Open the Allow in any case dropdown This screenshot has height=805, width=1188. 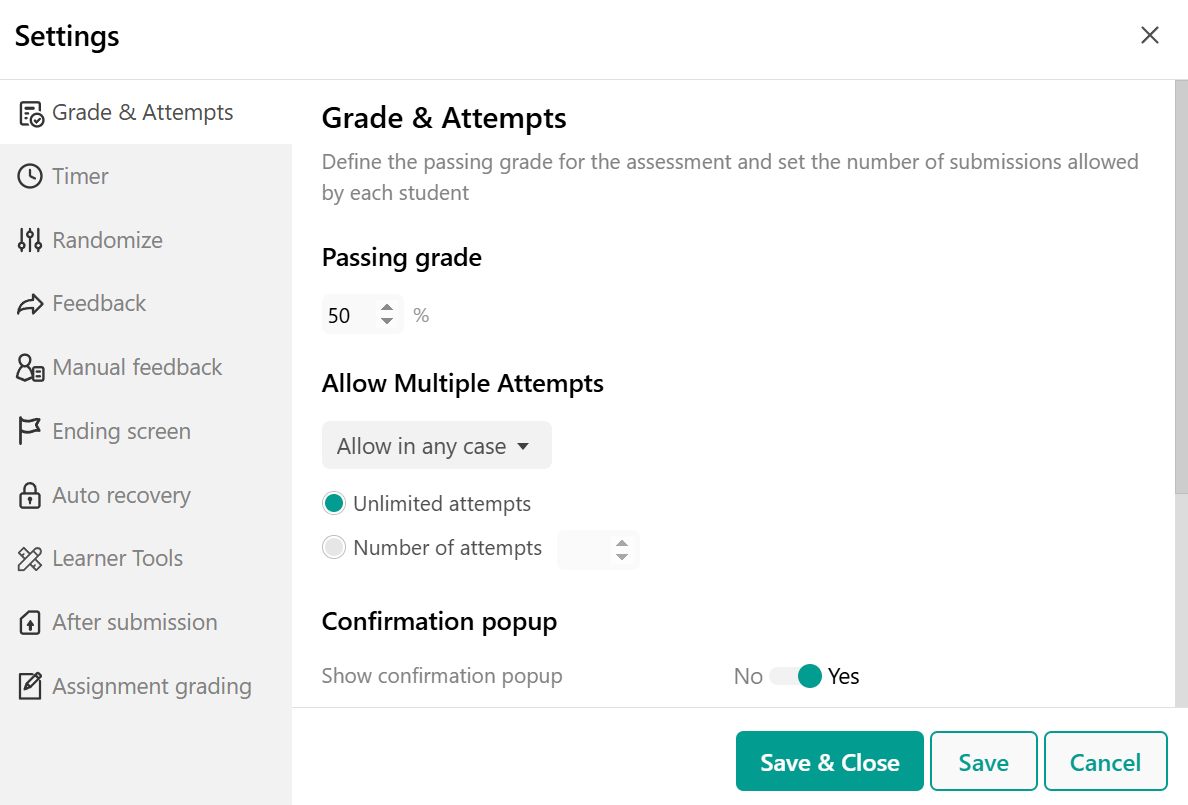436,446
